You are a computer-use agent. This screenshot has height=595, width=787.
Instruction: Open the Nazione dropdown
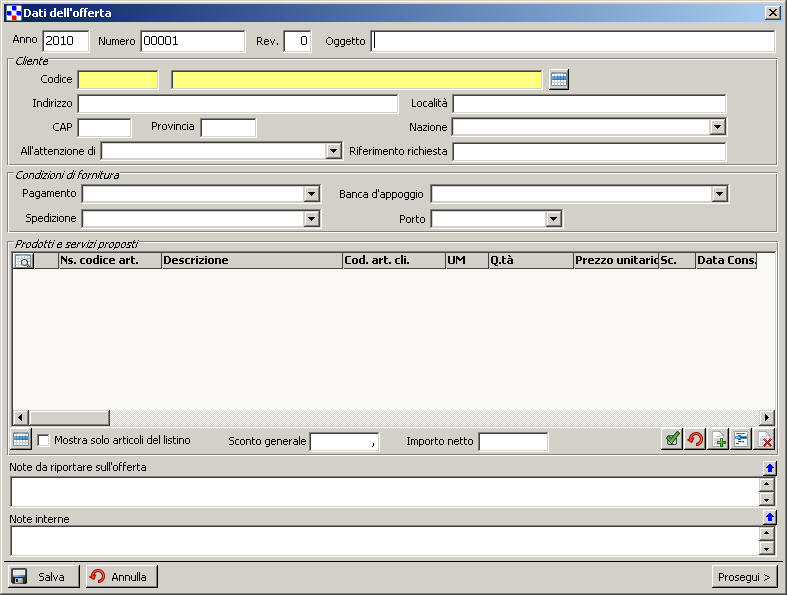717,127
